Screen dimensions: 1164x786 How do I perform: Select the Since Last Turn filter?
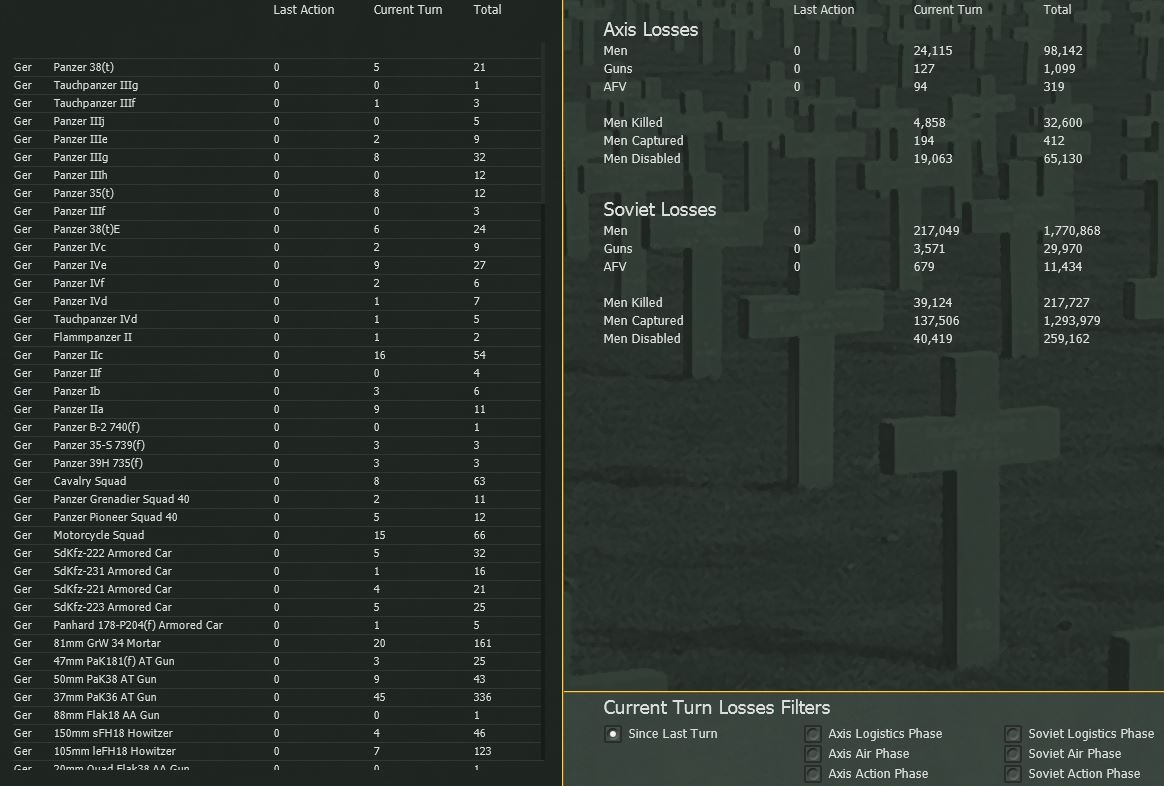612,734
